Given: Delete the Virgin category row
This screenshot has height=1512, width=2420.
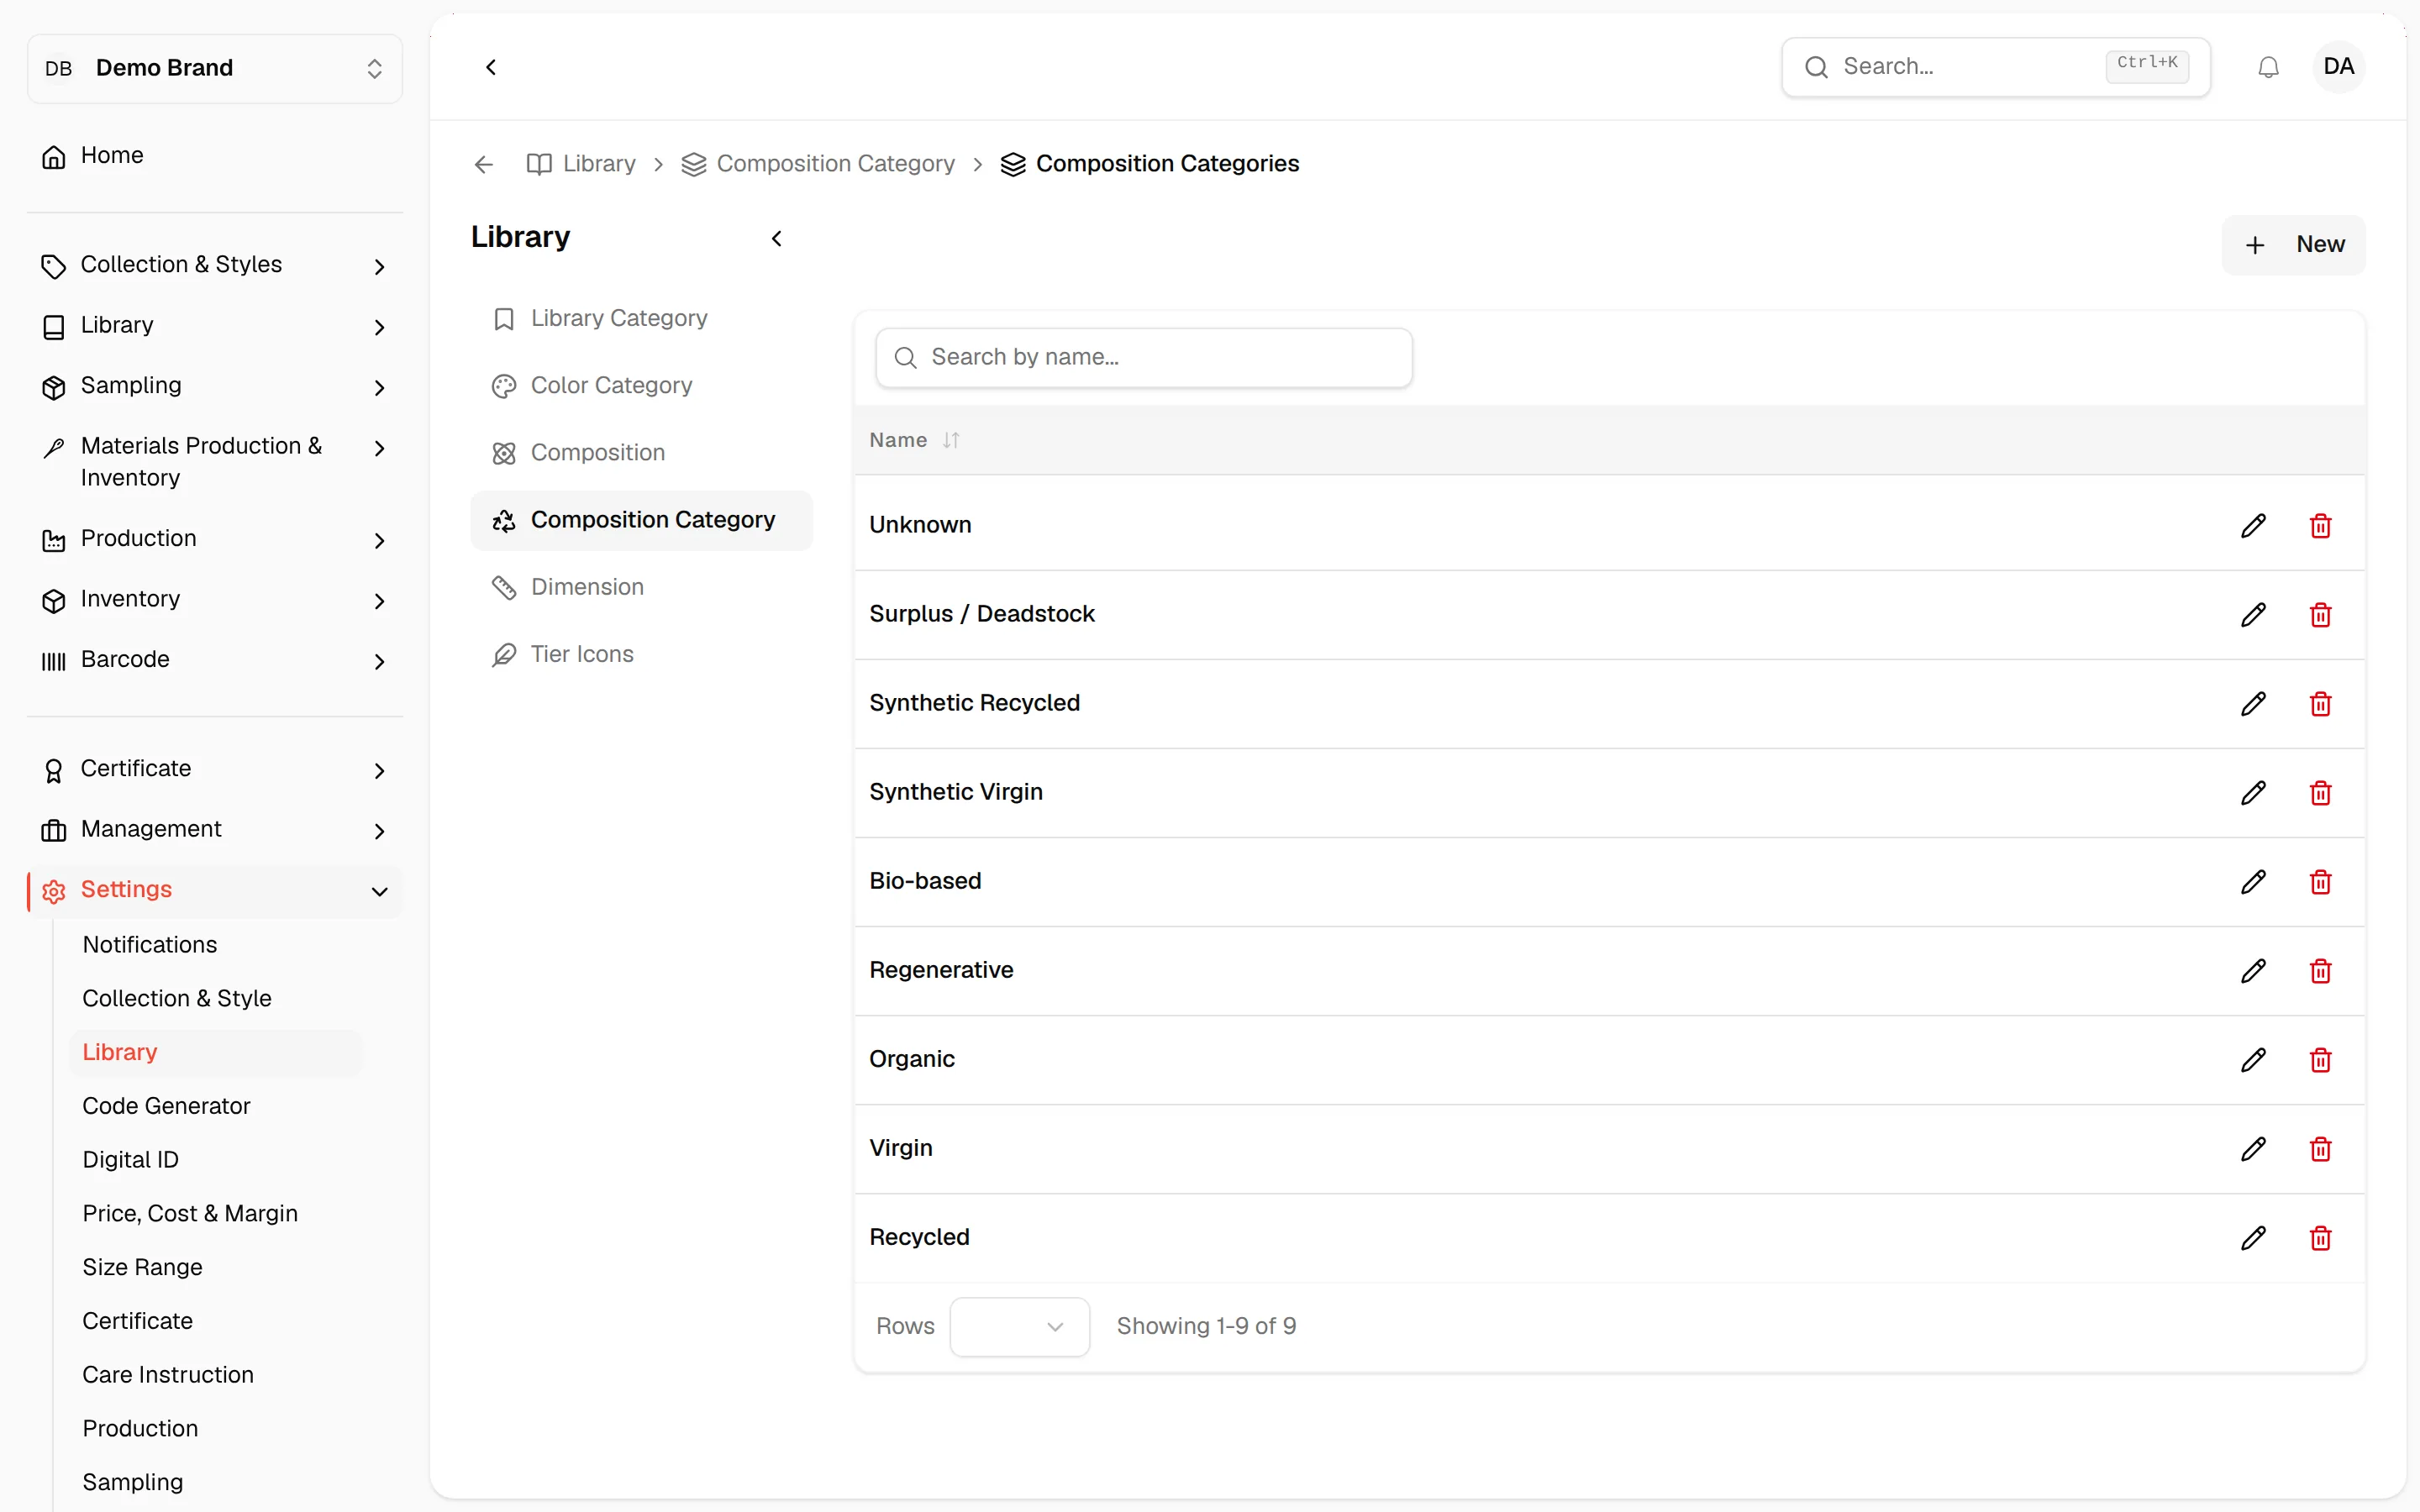Looking at the screenshot, I should pos(2320,1149).
